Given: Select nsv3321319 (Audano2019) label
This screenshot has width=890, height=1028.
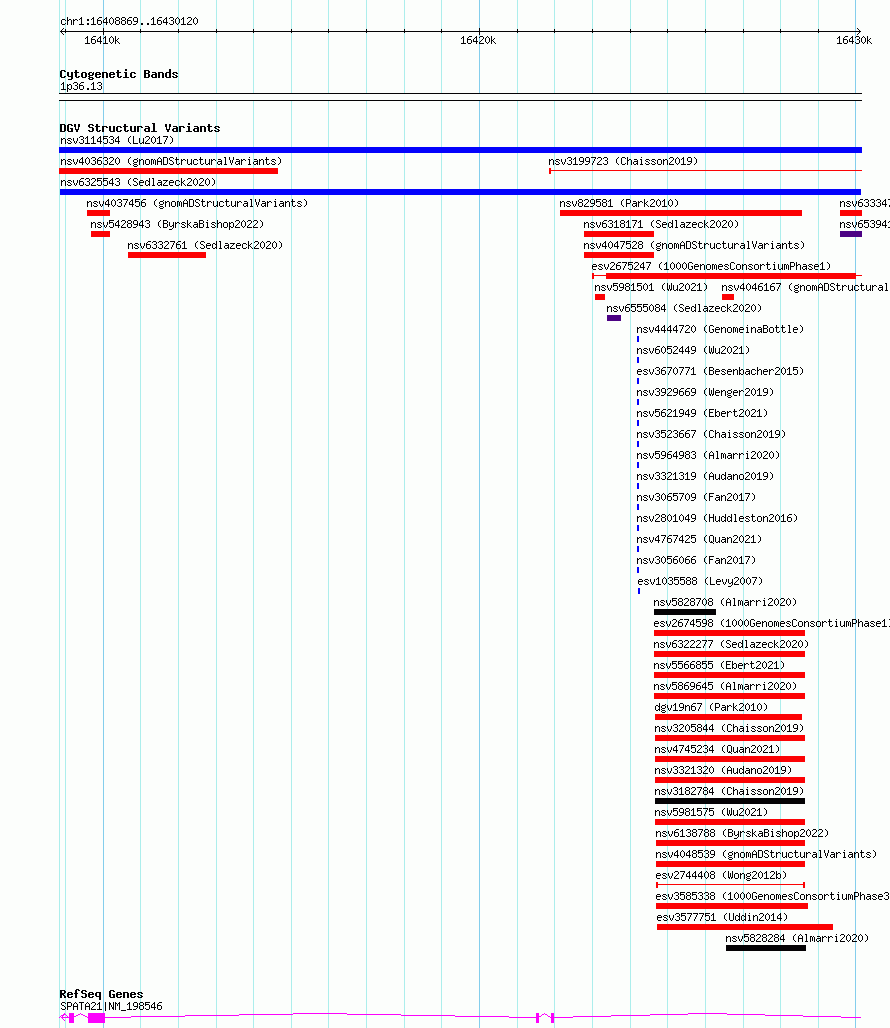Looking at the screenshot, I should tap(705, 476).
